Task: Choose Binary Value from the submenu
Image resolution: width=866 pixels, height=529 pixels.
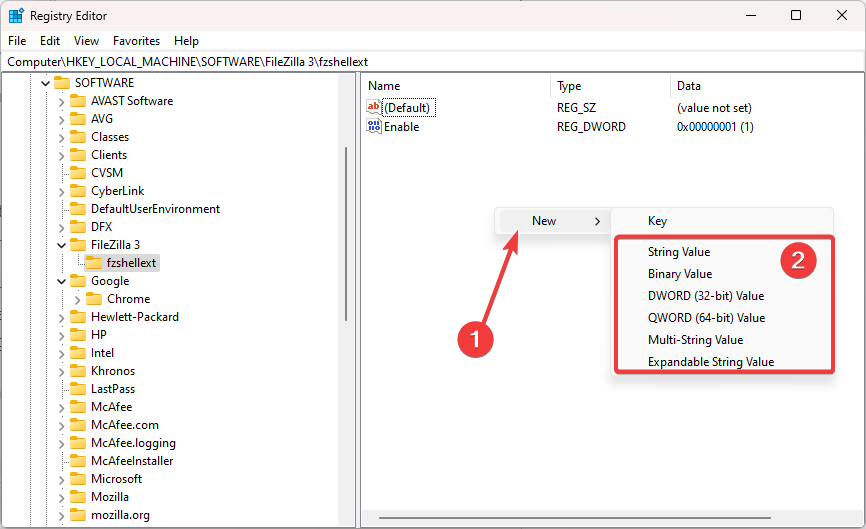Action: pyautogui.click(x=680, y=274)
